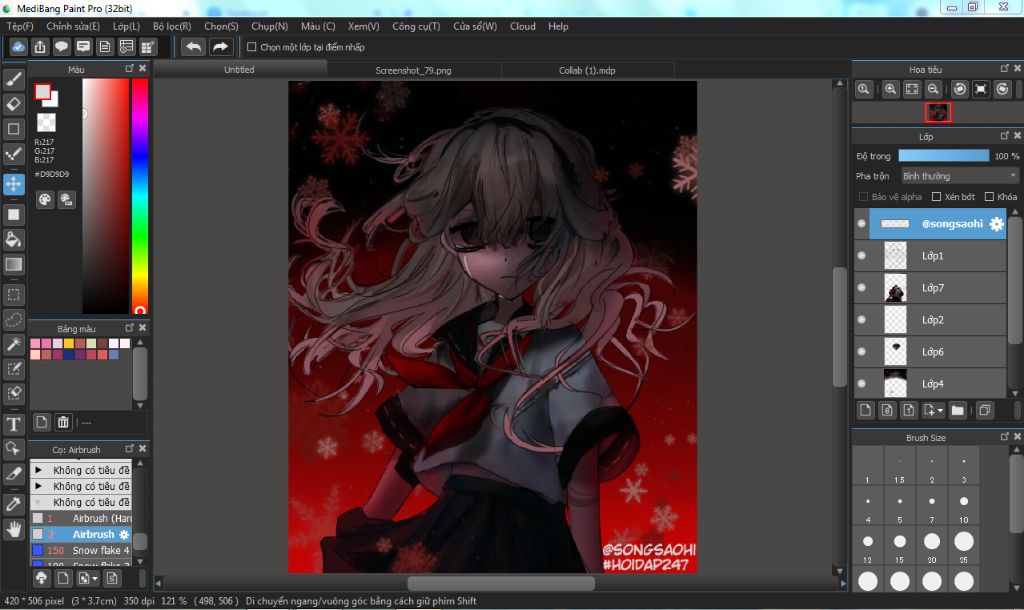Screen dimensions: 1024x610
Task: Expand the first 'Không có tiêu đề' brush group
Action: (38, 470)
